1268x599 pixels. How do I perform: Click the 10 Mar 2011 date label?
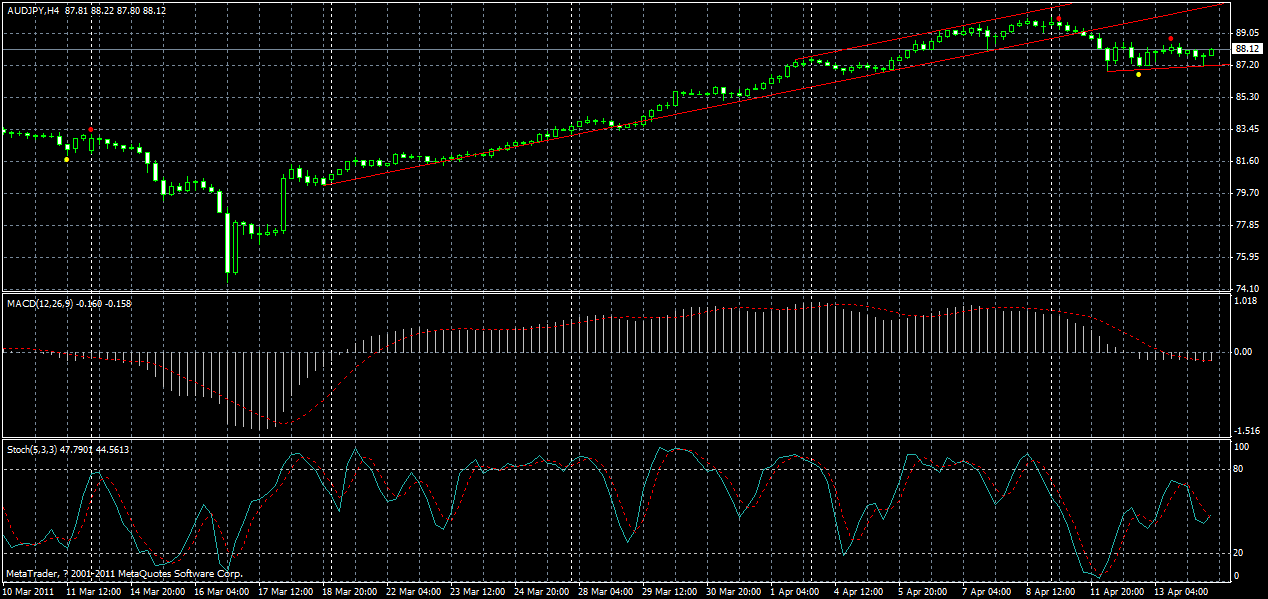point(28,591)
